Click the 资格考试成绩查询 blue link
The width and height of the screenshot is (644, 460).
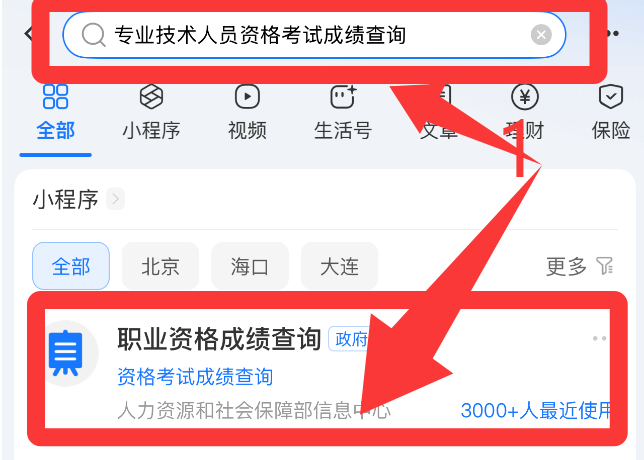point(195,377)
